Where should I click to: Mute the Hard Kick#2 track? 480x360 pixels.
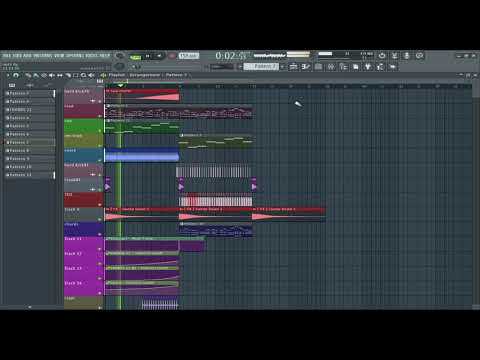point(100,175)
